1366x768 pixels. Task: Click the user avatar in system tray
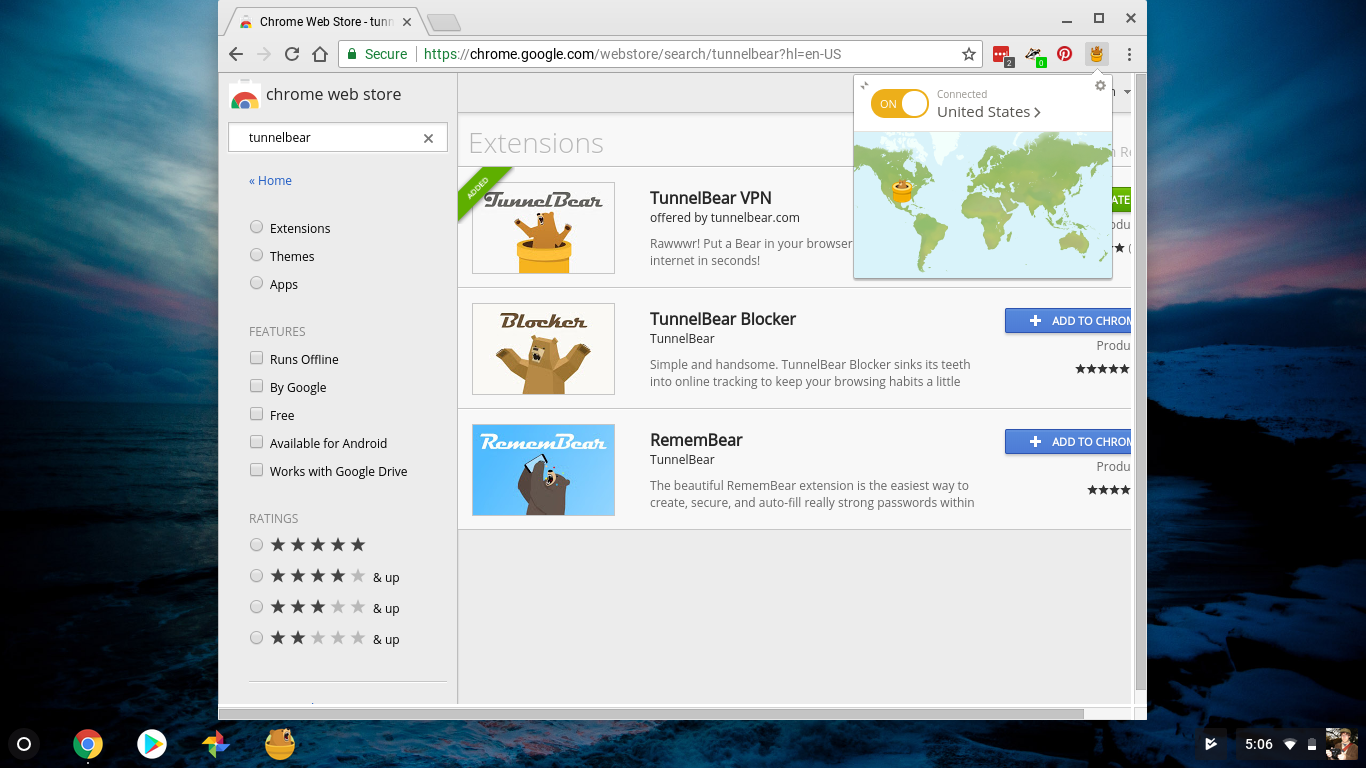pos(1340,744)
